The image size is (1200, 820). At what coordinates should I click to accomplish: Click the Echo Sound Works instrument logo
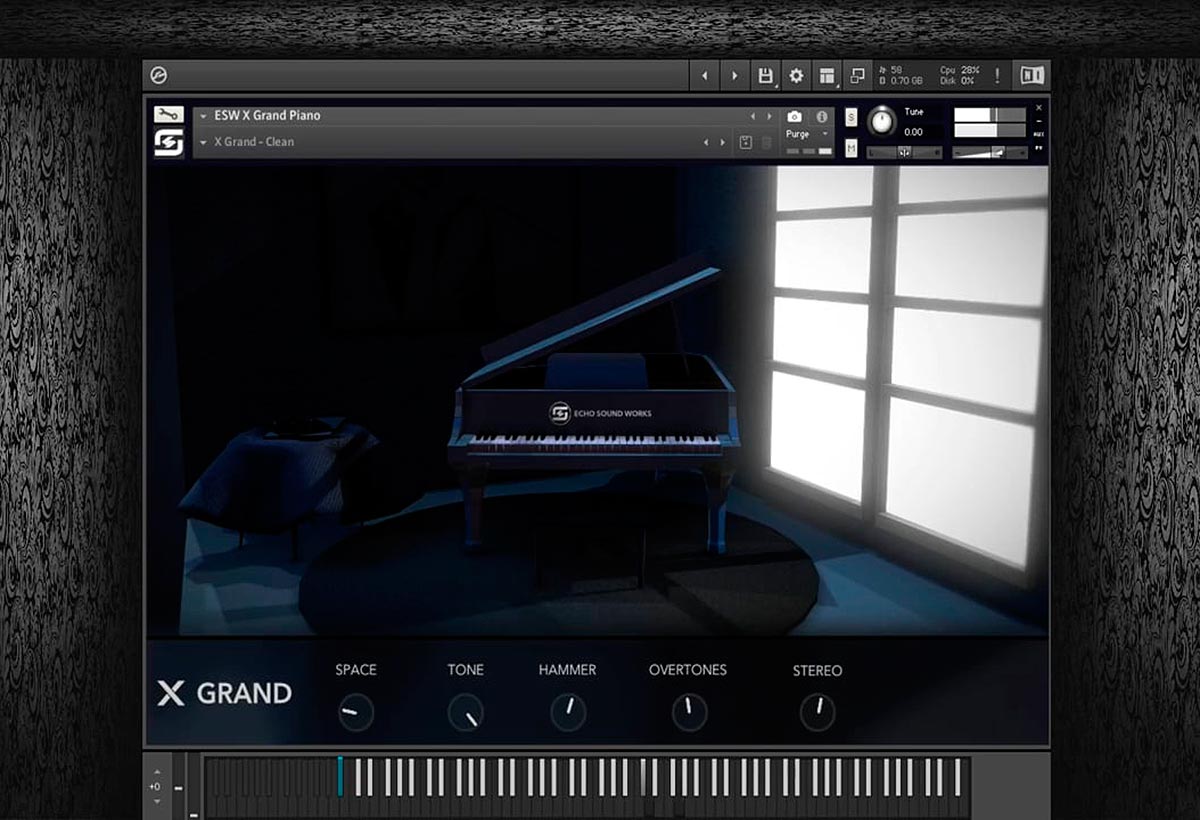coord(168,143)
